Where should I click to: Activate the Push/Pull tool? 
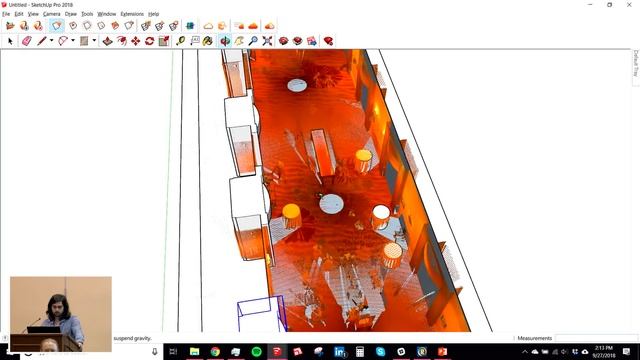click(x=107, y=41)
